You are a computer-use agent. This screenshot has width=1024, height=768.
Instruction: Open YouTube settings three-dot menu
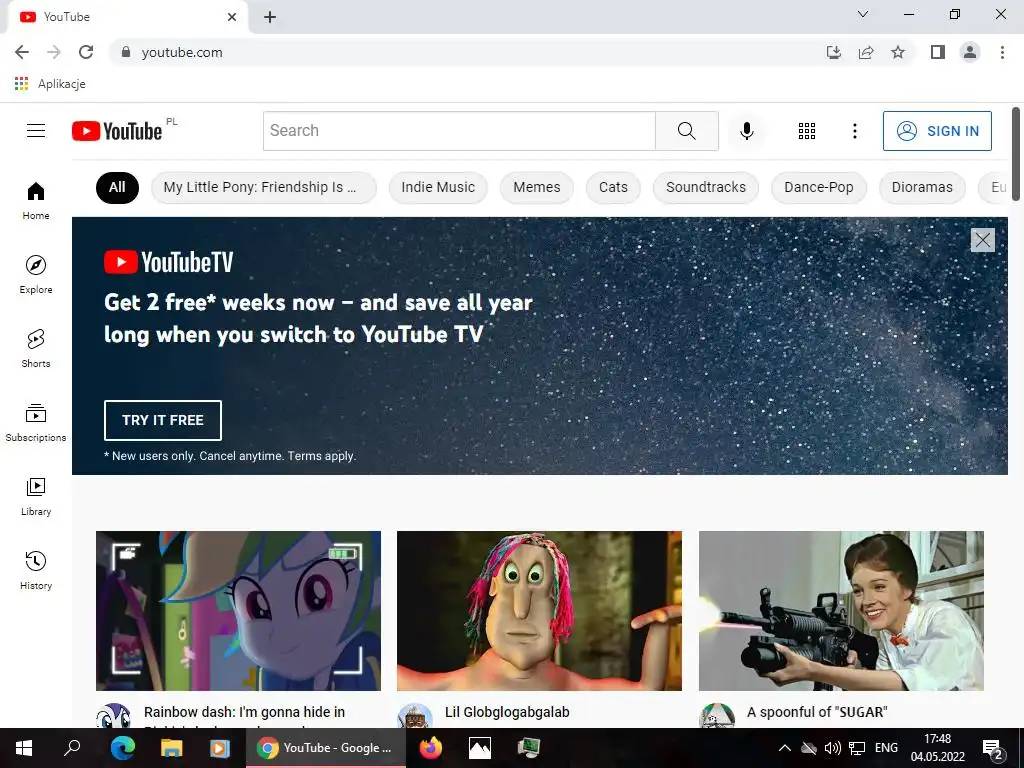pos(854,131)
